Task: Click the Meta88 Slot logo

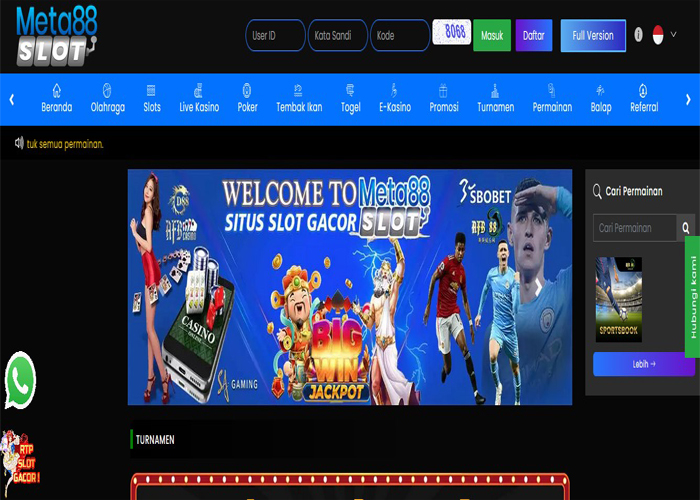Action: point(56,36)
